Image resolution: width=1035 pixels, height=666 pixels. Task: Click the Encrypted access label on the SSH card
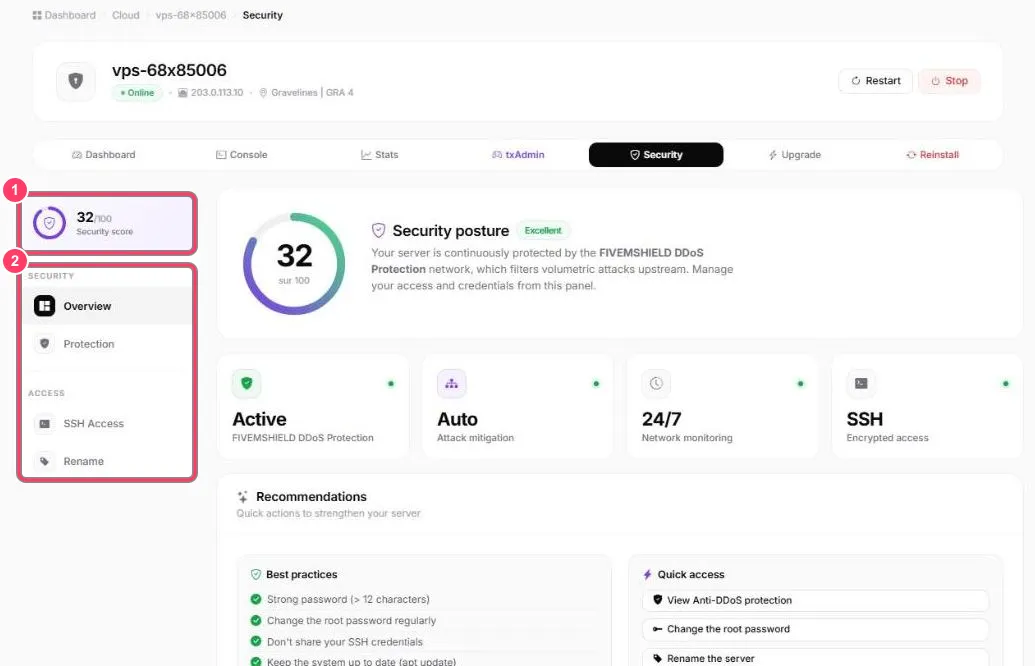pyautogui.click(x=887, y=438)
